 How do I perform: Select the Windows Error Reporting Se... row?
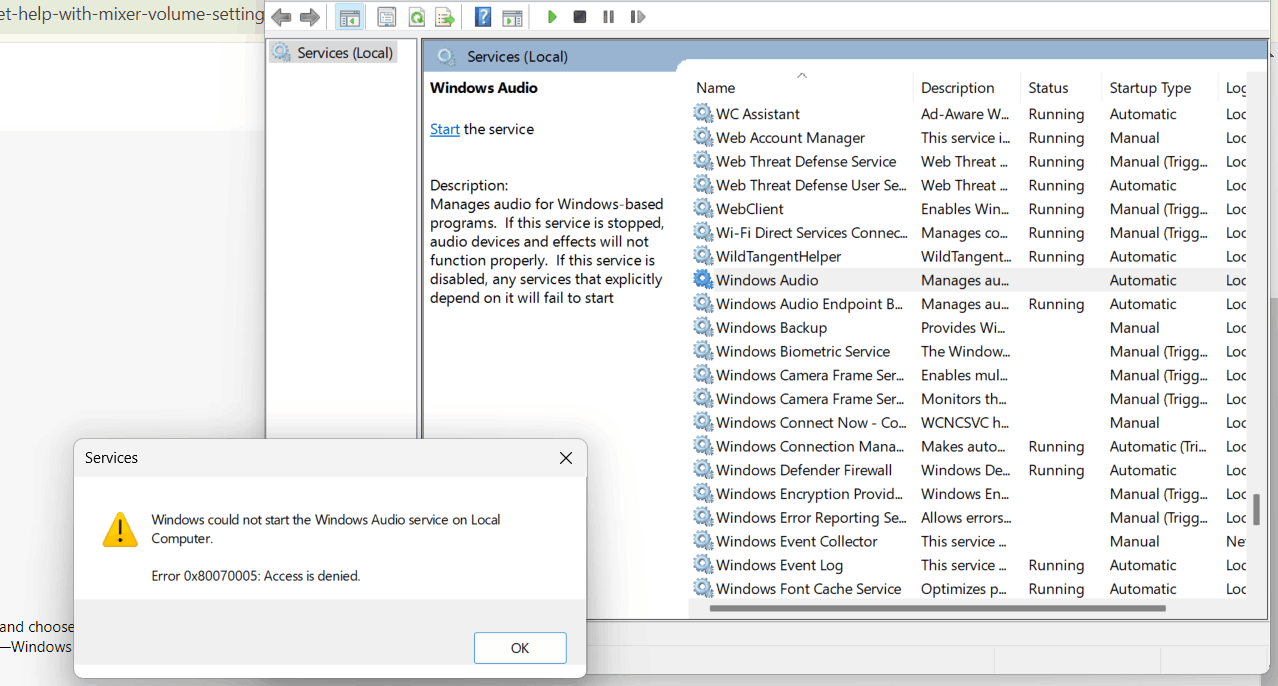point(968,518)
